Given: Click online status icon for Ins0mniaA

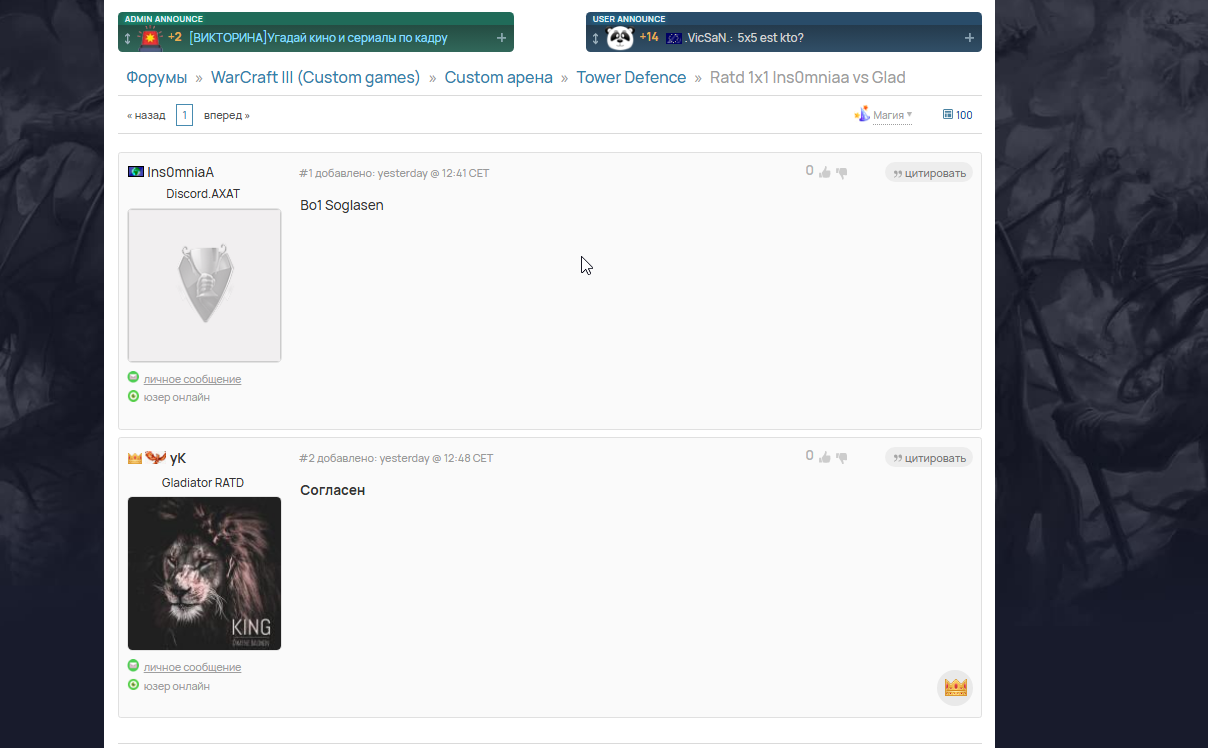Looking at the screenshot, I should [x=133, y=397].
